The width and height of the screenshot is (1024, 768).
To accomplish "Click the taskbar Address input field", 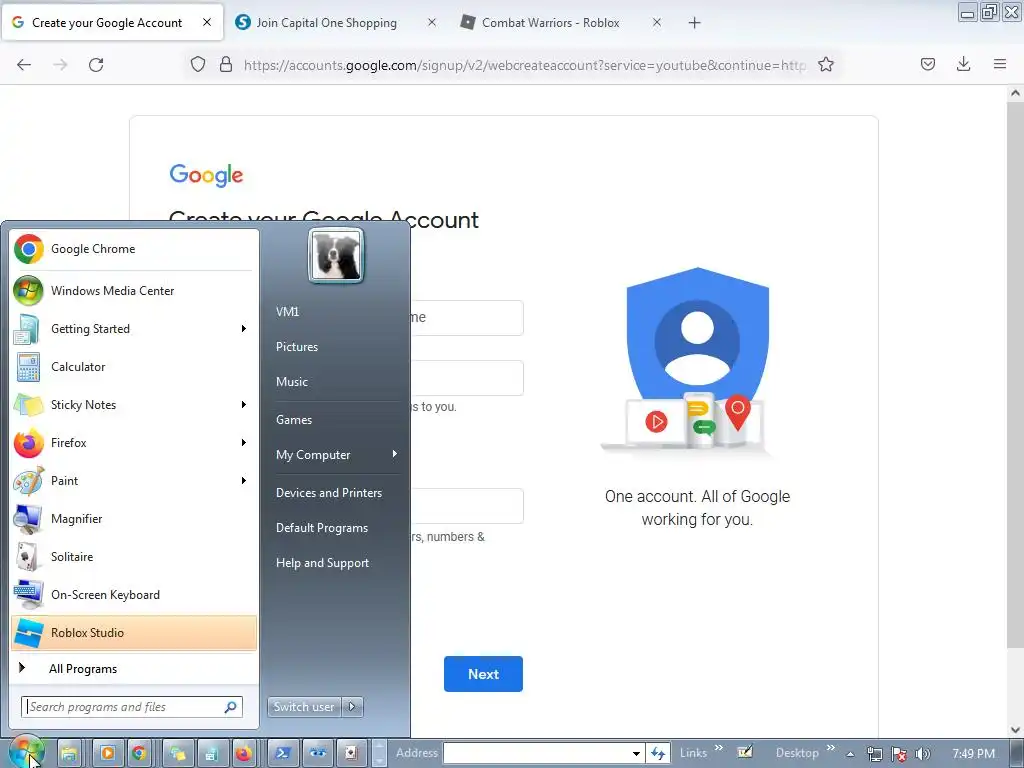I will point(537,753).
